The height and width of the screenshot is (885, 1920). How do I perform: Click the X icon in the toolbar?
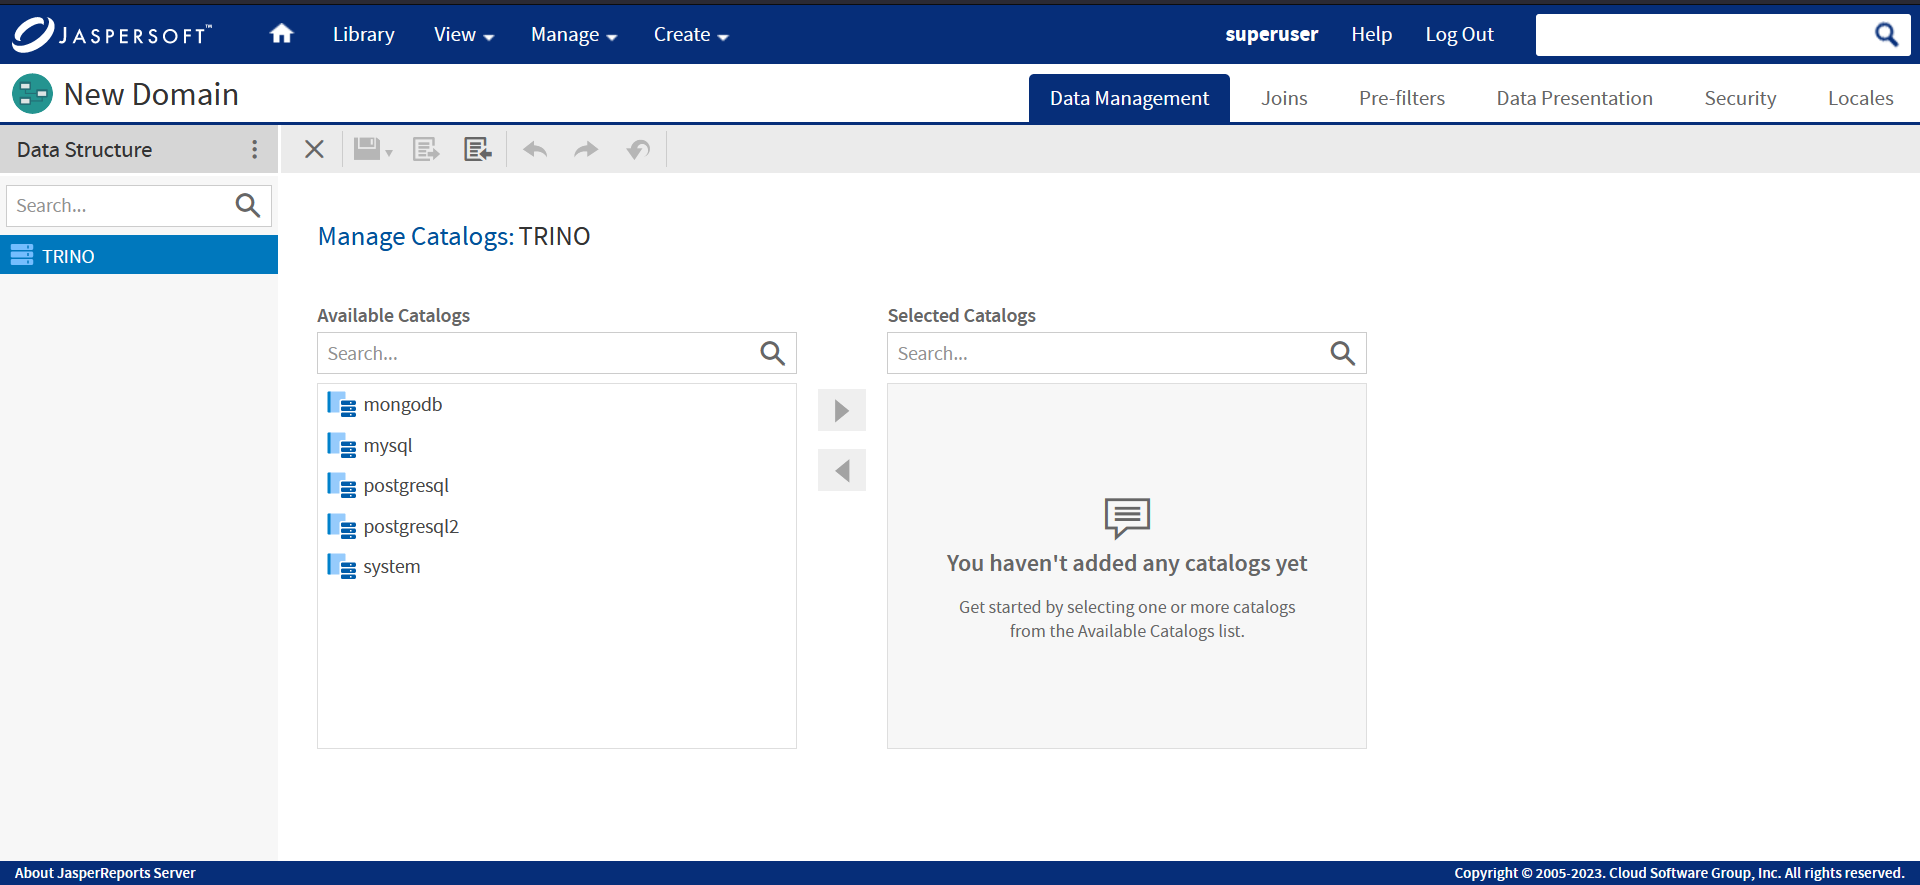314,149
